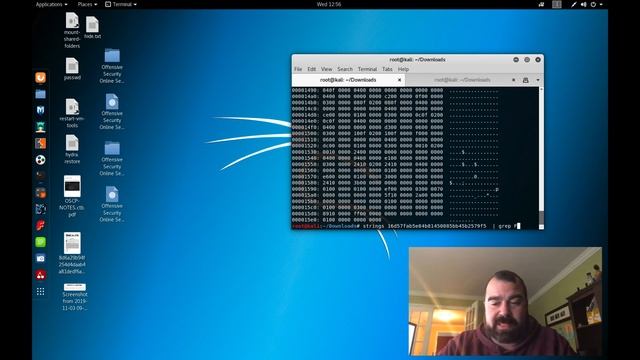Open the clock and calendar in top bar

(329, 4)
